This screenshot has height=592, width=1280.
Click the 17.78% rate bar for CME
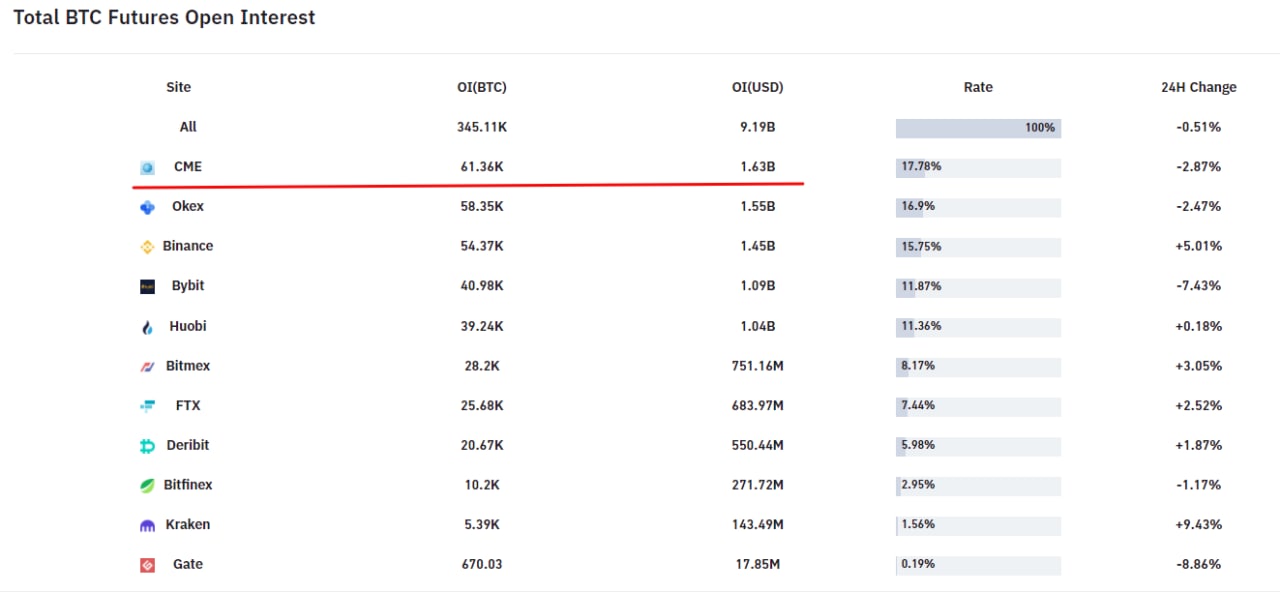click(x=978, y=168)
